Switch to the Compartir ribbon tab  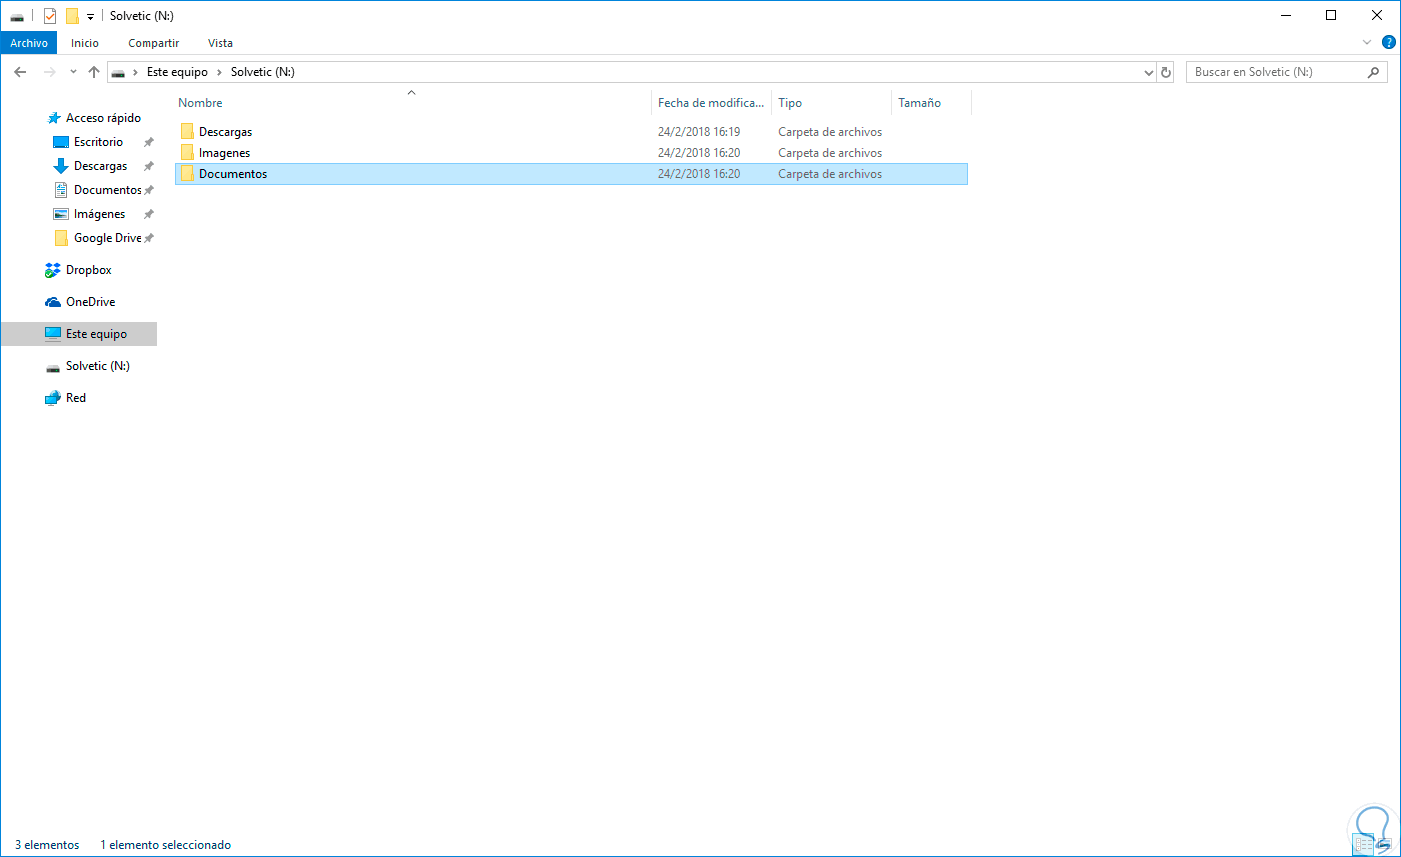(x=154, y=43)
